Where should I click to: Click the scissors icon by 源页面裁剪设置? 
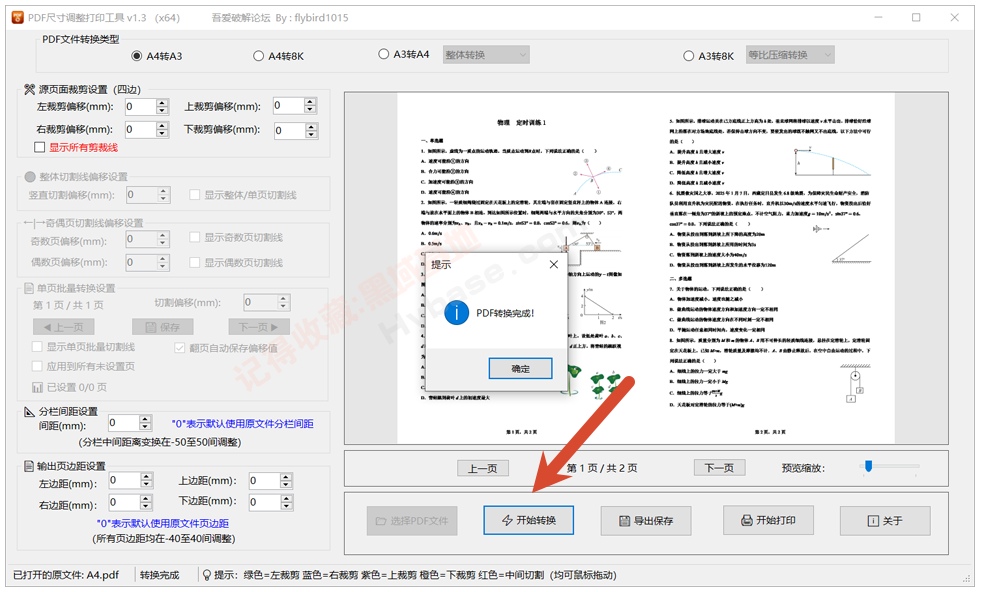coord(29,89)
